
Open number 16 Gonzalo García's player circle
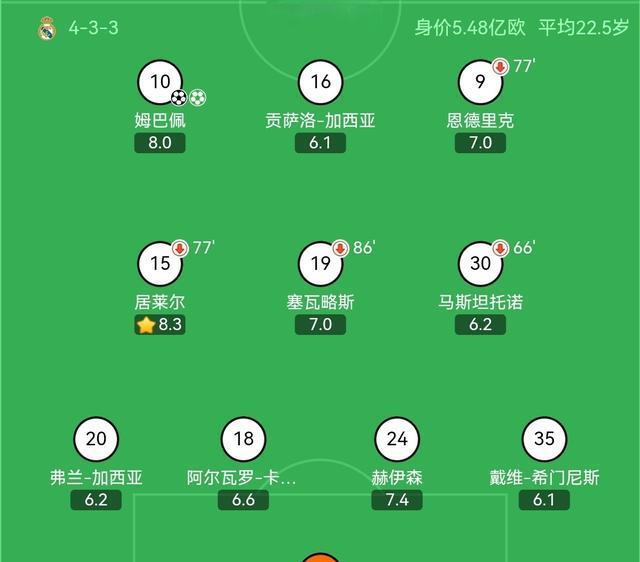[320, 82]
